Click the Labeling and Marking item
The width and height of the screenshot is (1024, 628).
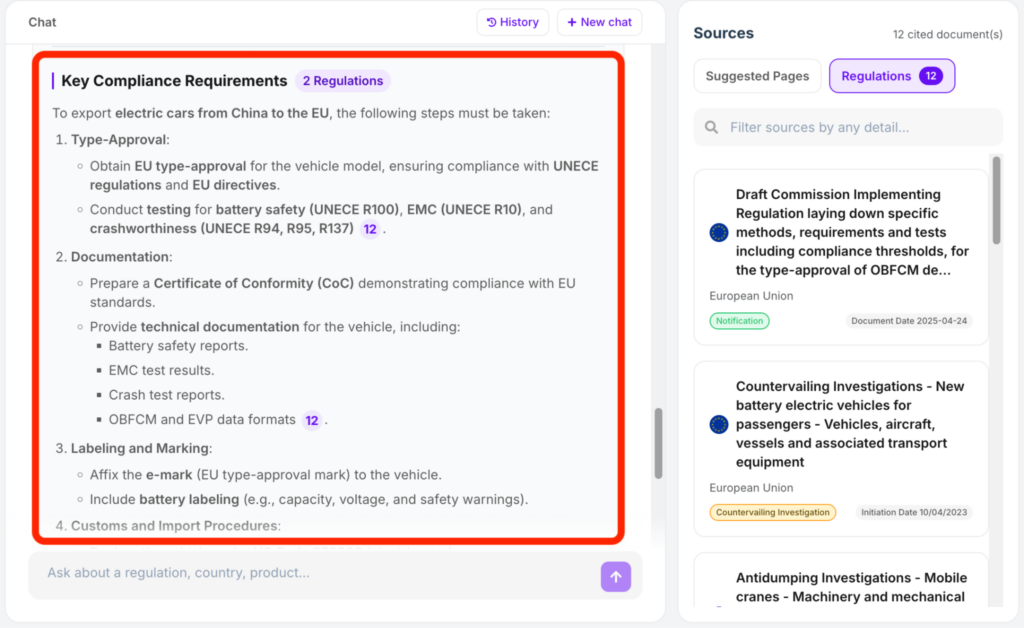141,448
